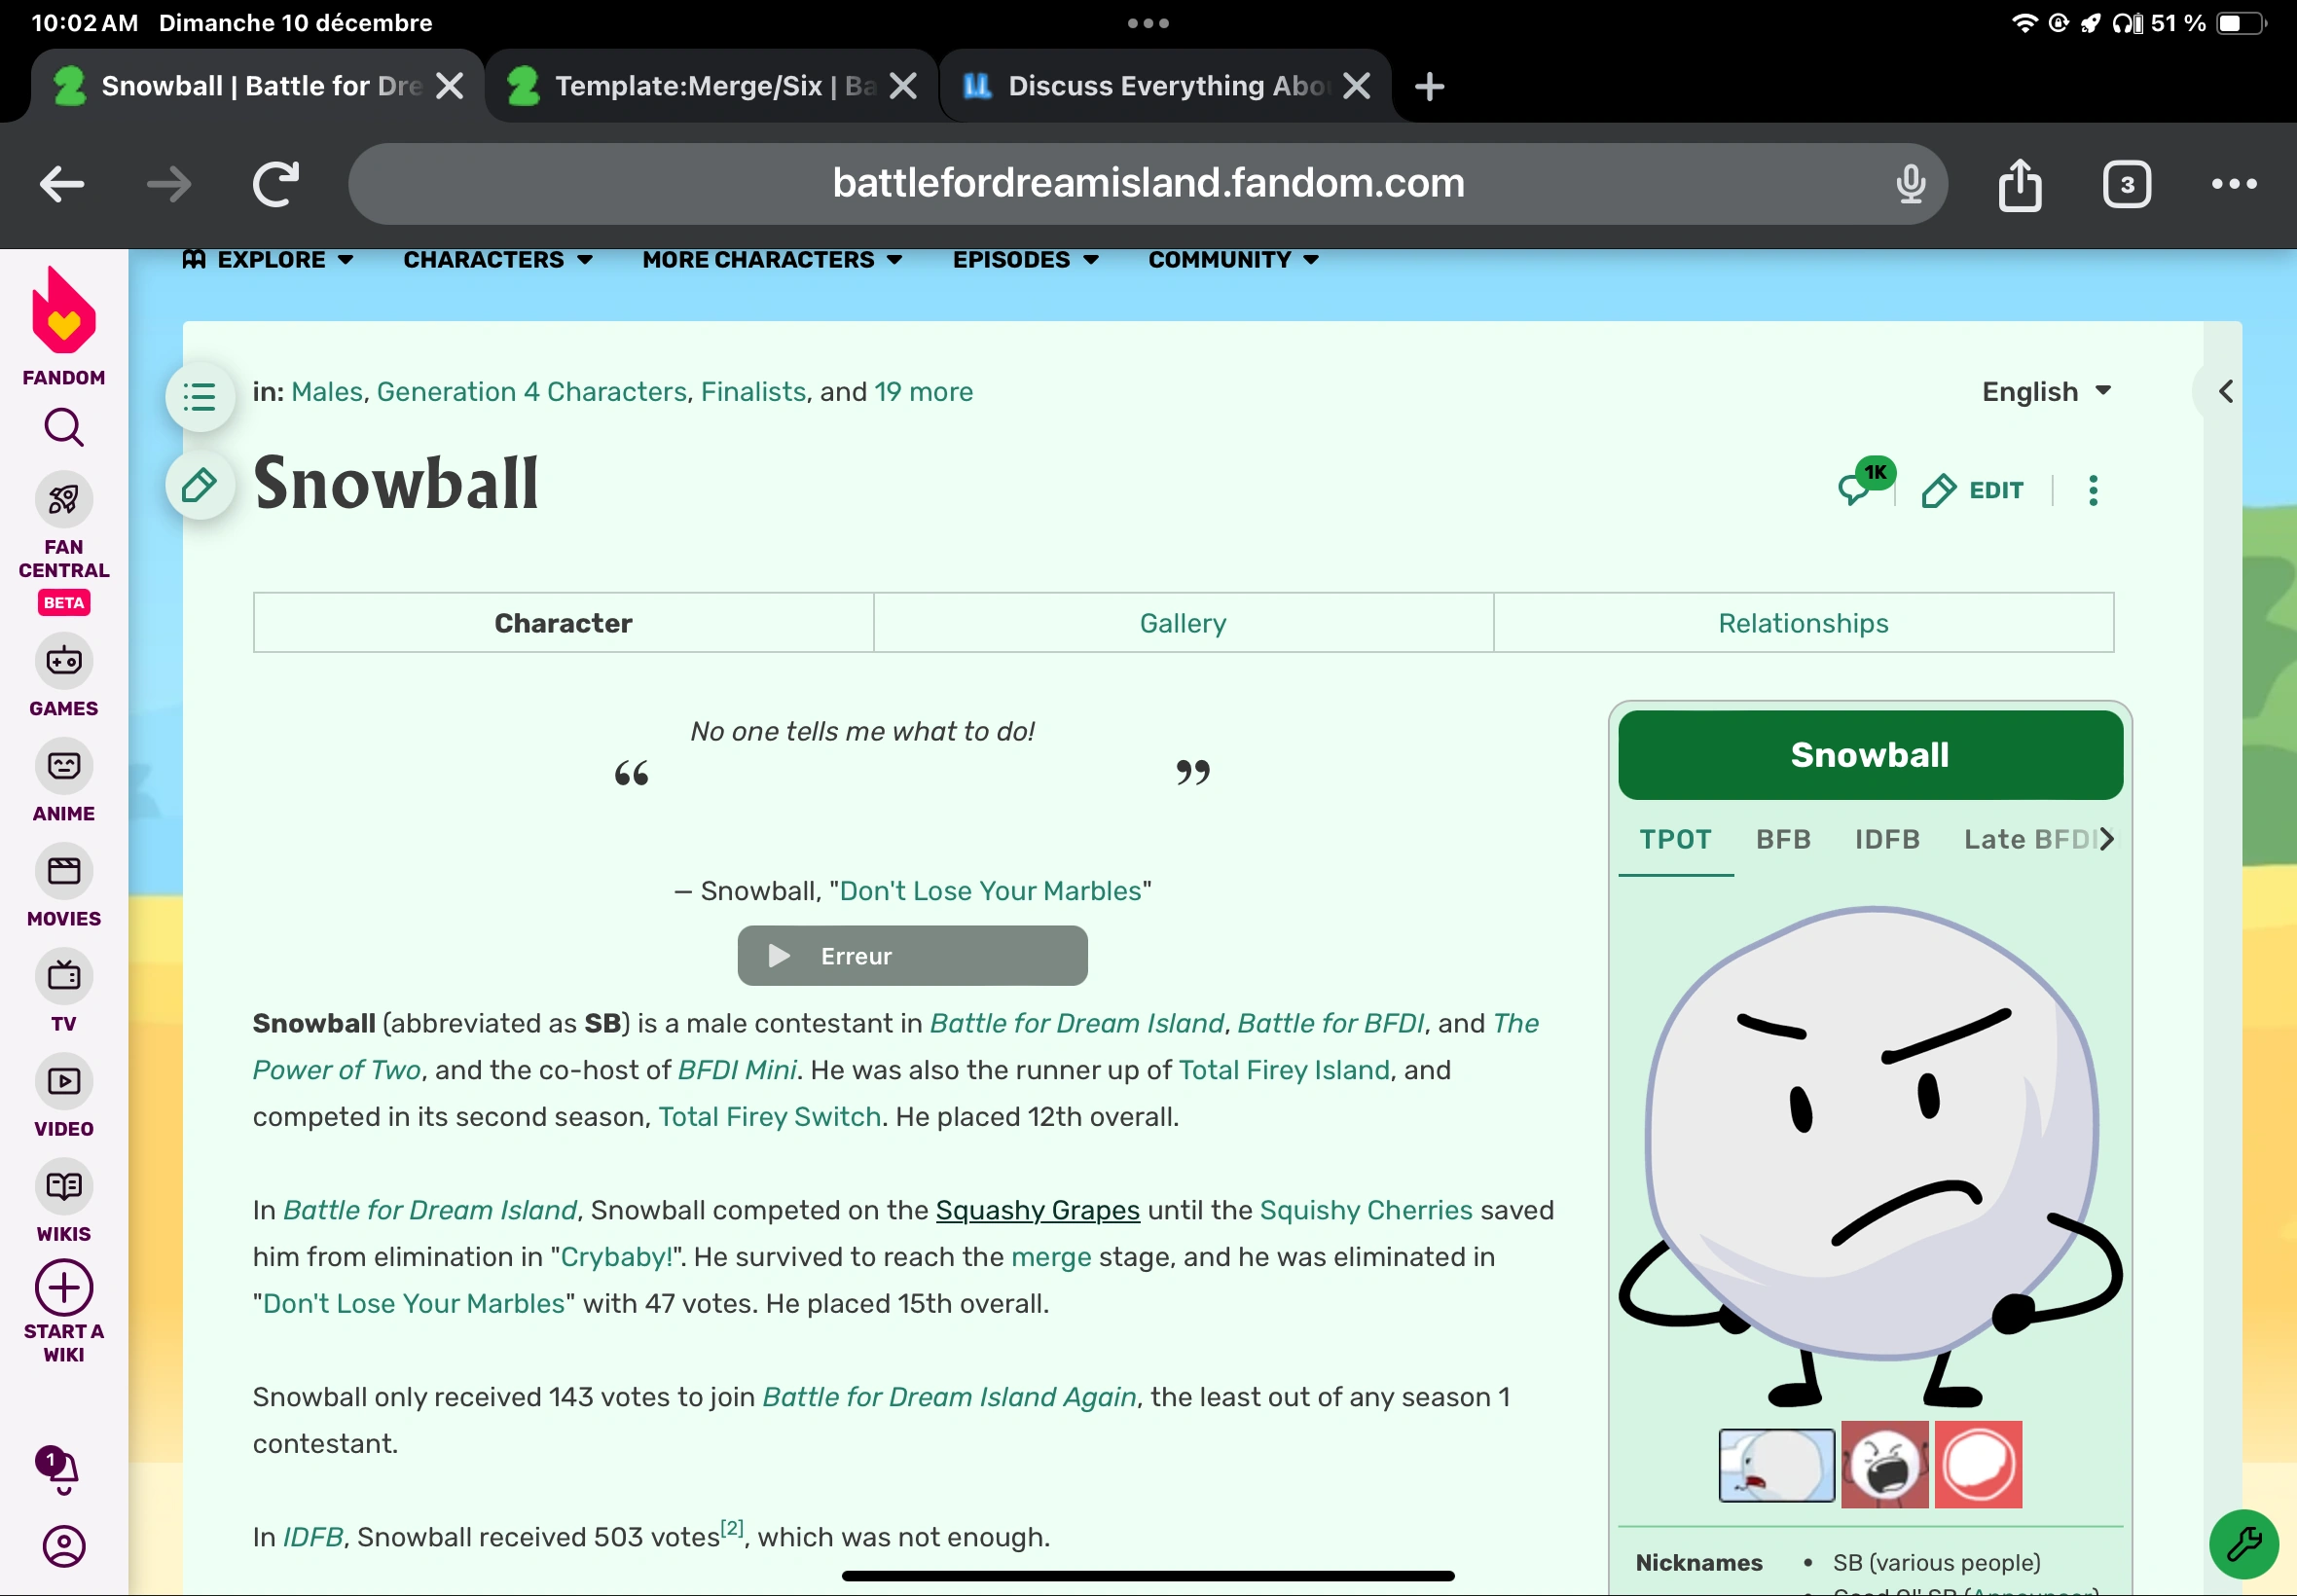The image size is (2297, 1596).
Task: Open the CHARACTERS navigation dropdown
Action: 497,260
